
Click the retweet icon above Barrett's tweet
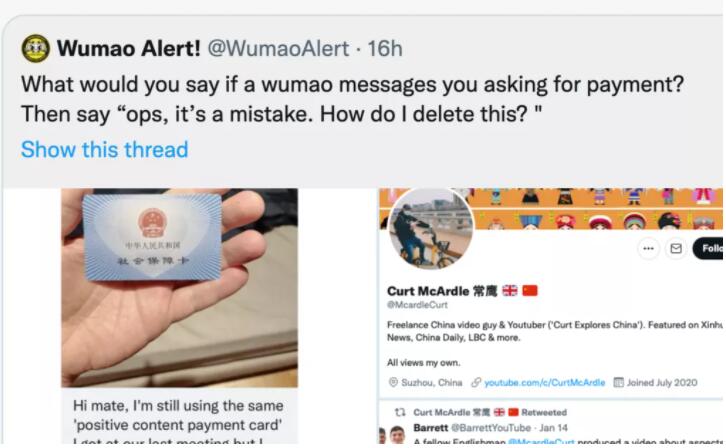pyautogui.click(x=400, y=412)
